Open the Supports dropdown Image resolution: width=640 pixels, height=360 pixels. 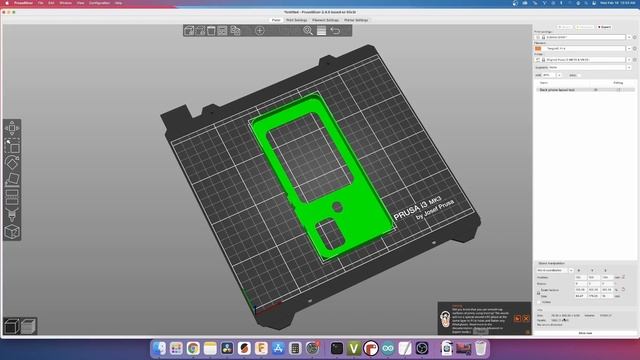pos(589,67)
